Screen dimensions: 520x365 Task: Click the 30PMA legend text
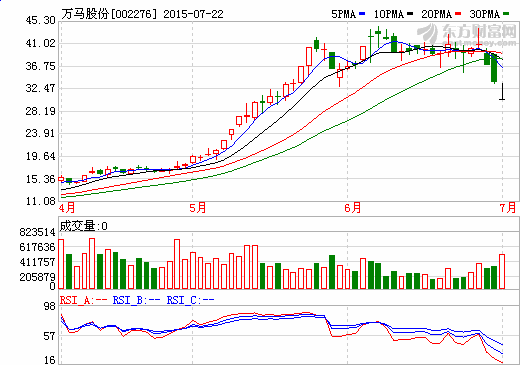pos(485,14)
